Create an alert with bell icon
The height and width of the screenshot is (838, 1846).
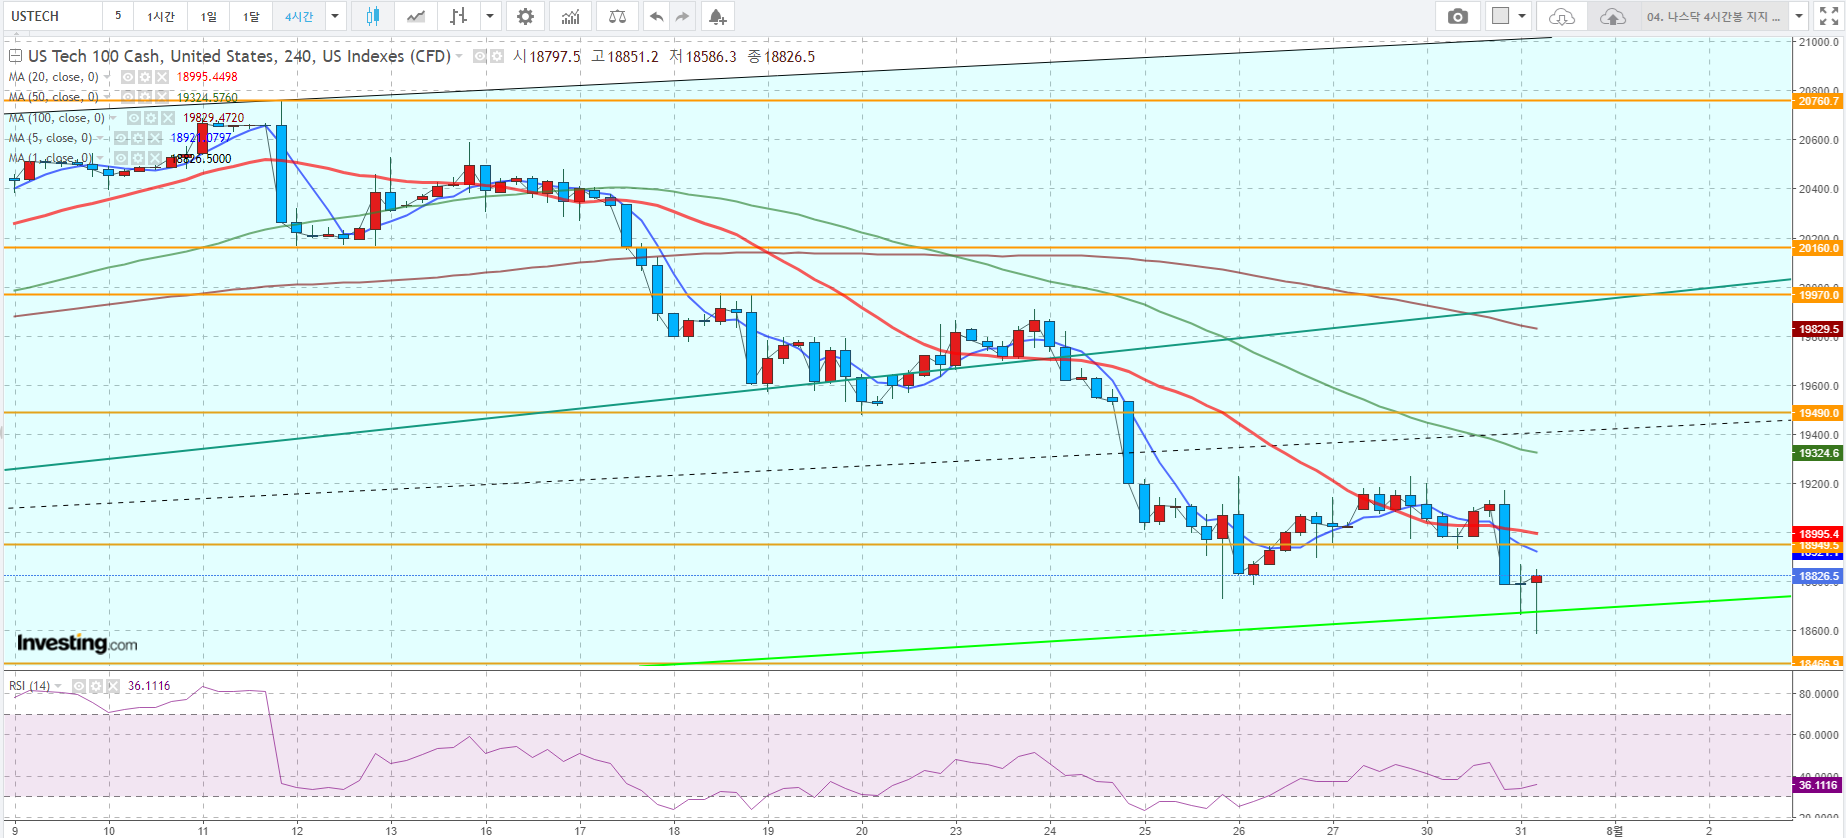717,16
